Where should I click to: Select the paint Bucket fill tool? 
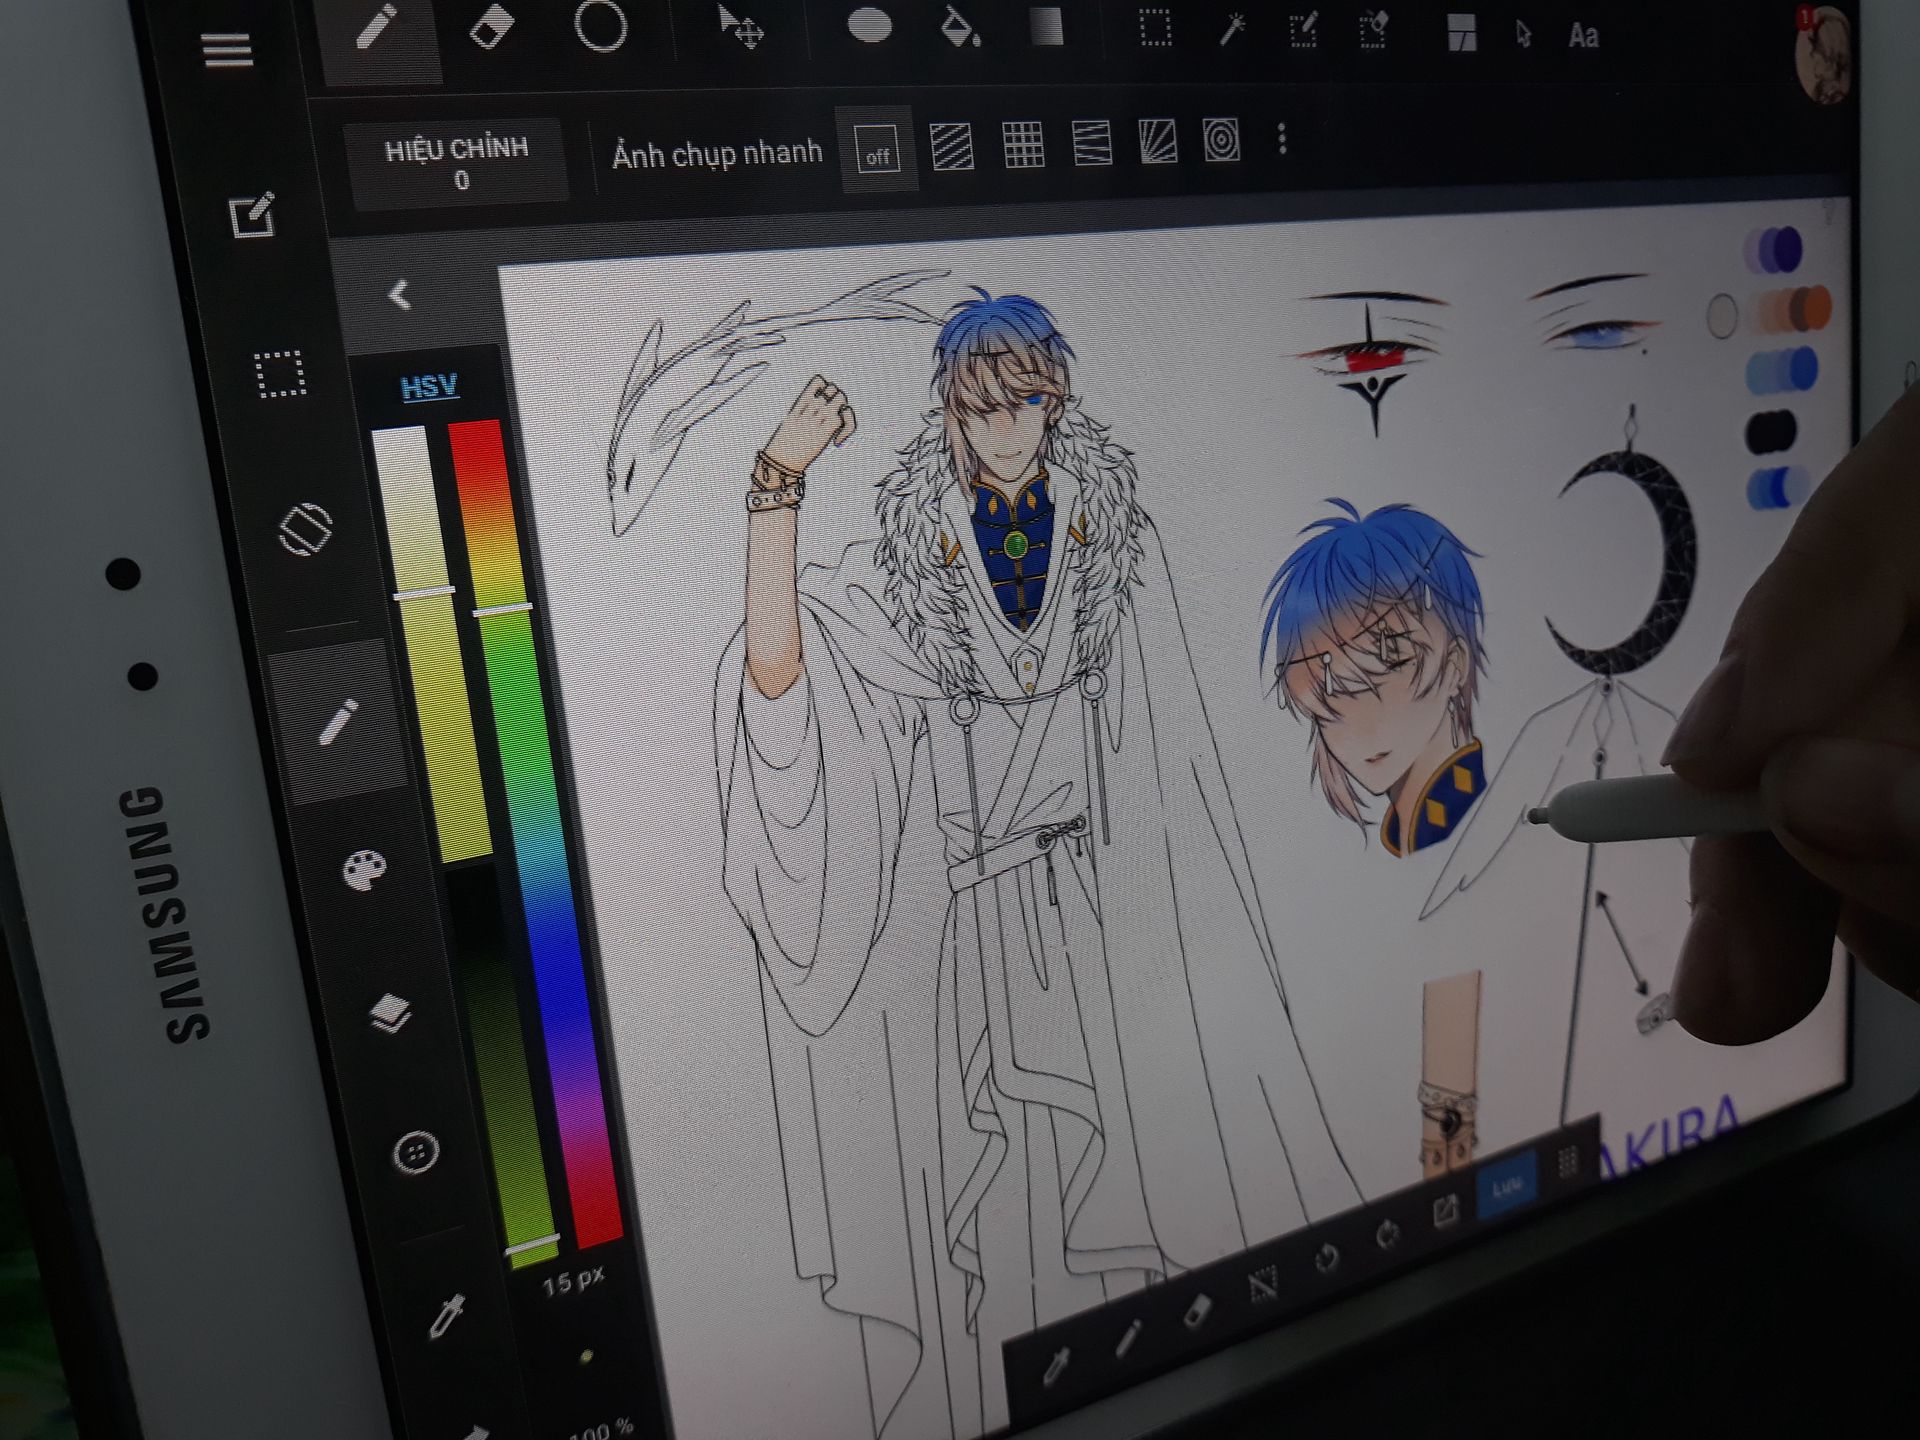tap(959, 27)
